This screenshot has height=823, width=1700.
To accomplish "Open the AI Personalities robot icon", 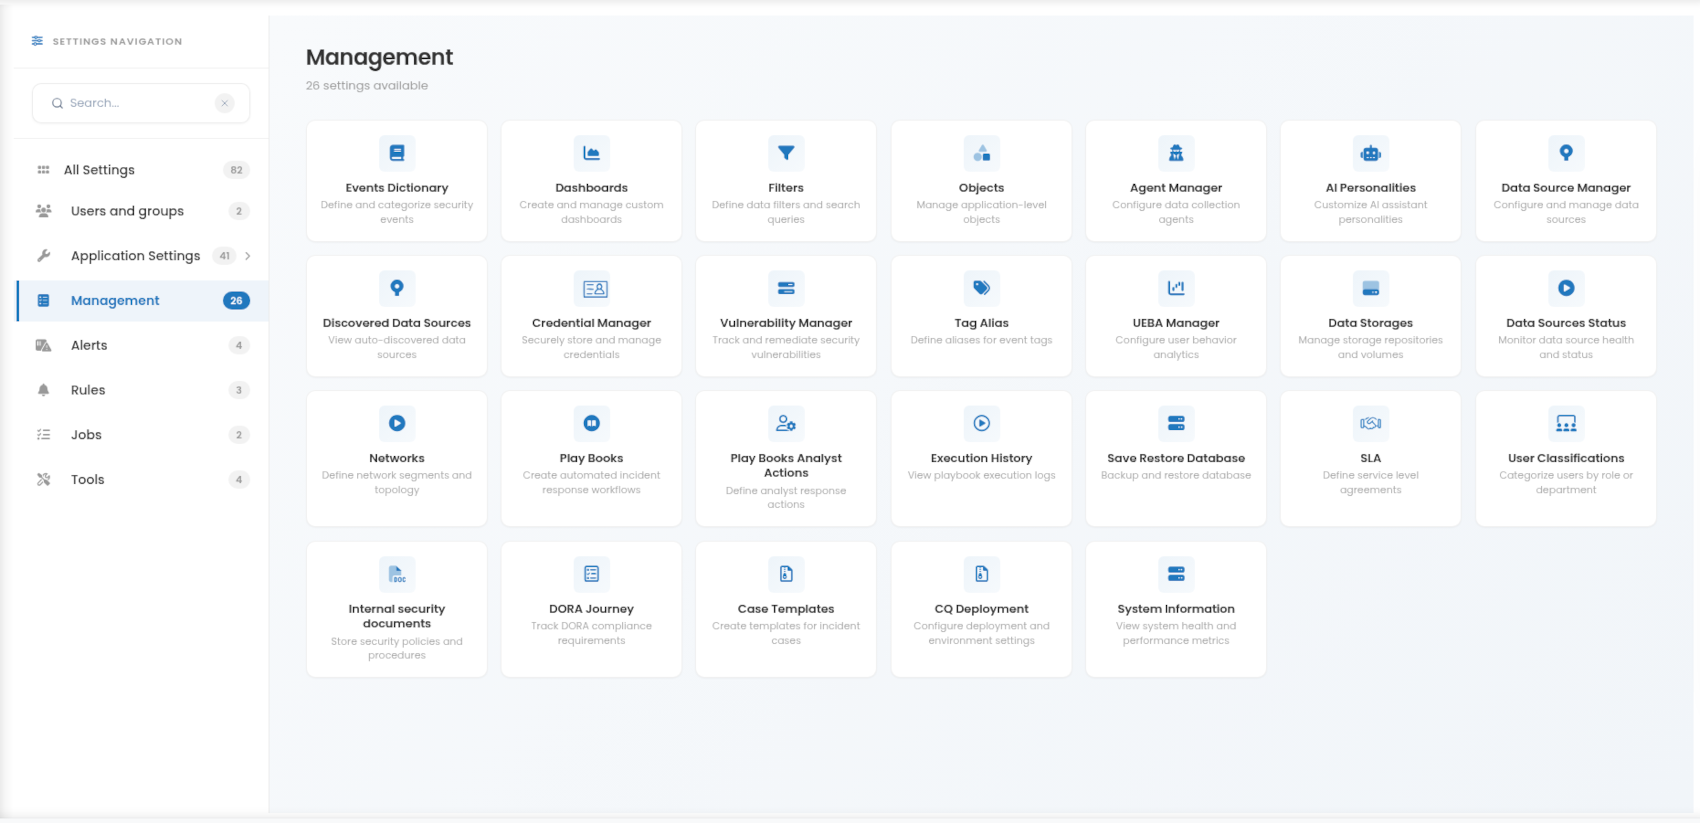I will click(1370, 153).
